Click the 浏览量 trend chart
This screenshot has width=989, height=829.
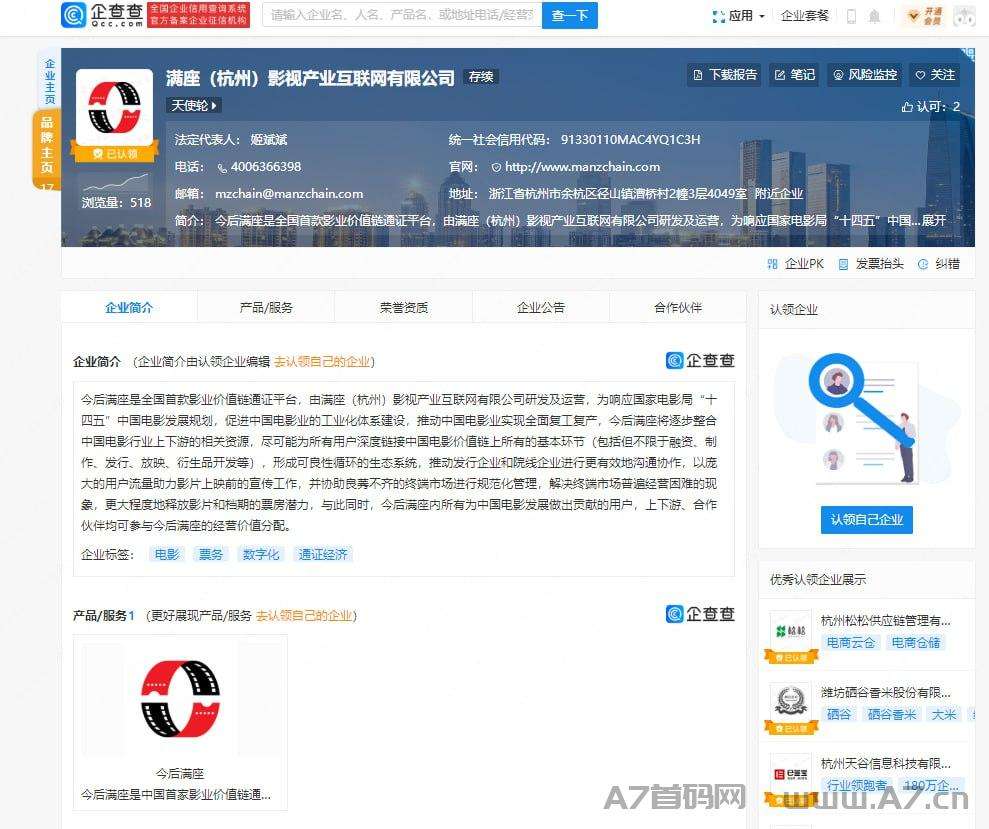coord(116,182)
